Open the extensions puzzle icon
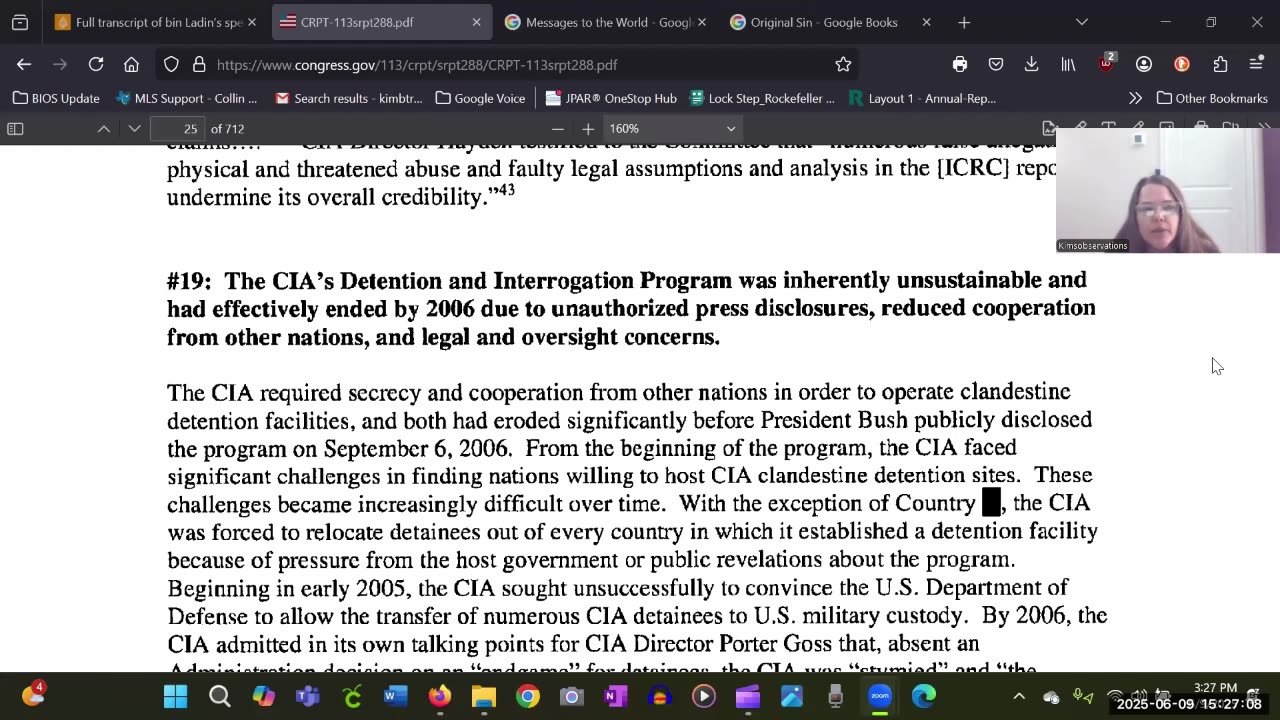 coord(1220,64)
